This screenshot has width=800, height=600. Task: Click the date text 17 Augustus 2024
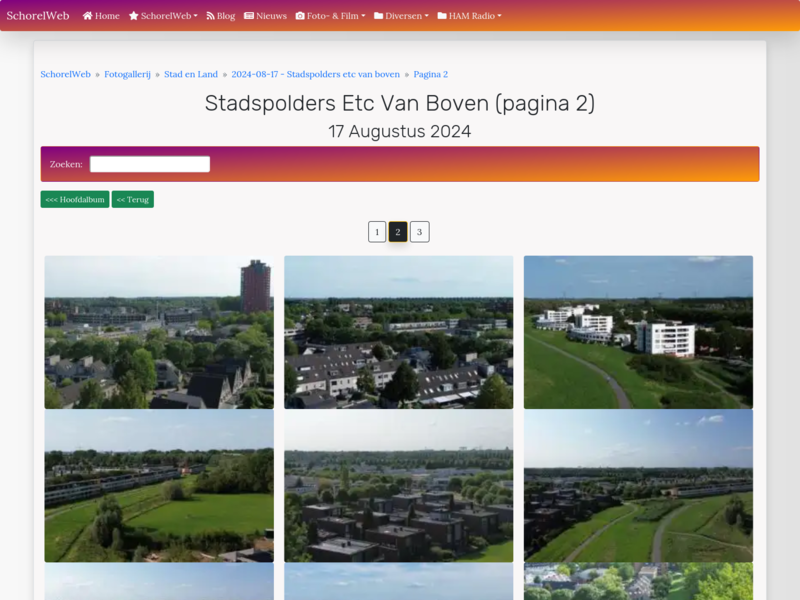tap(400, 132)
